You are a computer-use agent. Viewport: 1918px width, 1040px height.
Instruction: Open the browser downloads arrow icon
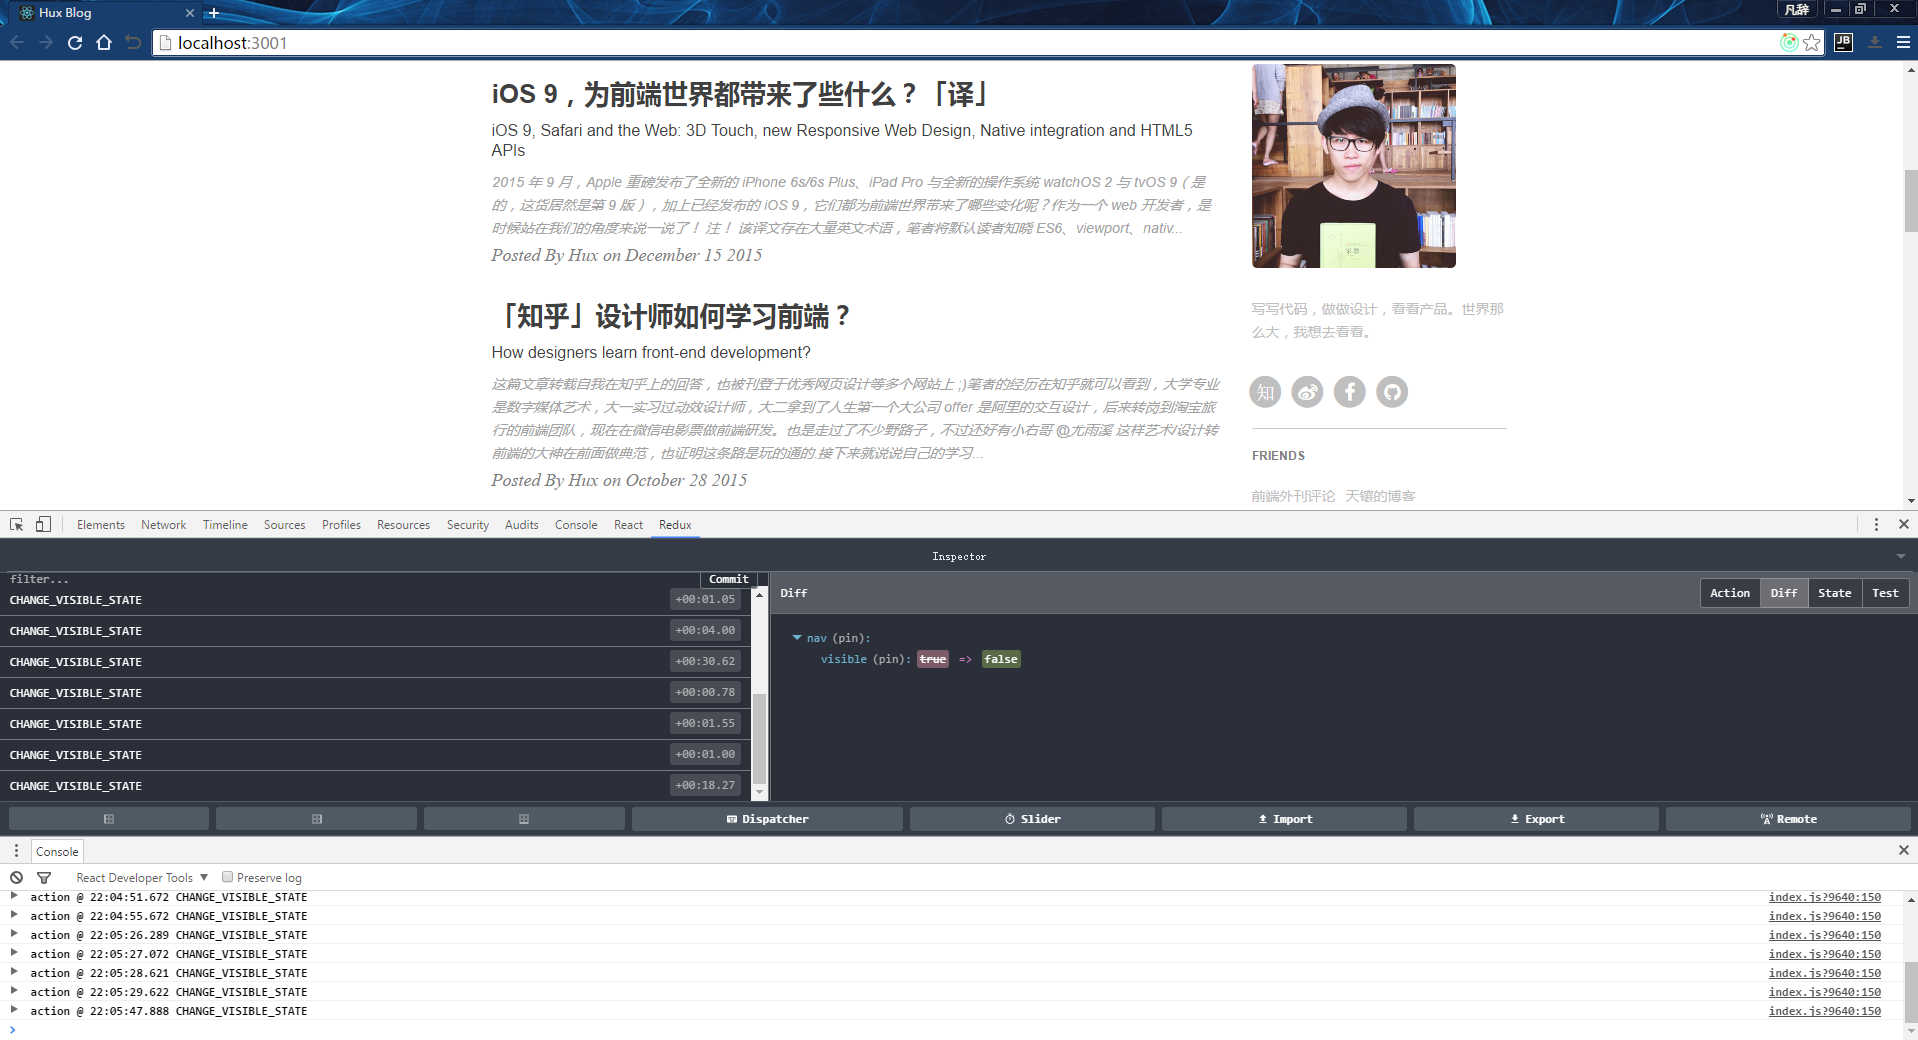click(1875, 42)
